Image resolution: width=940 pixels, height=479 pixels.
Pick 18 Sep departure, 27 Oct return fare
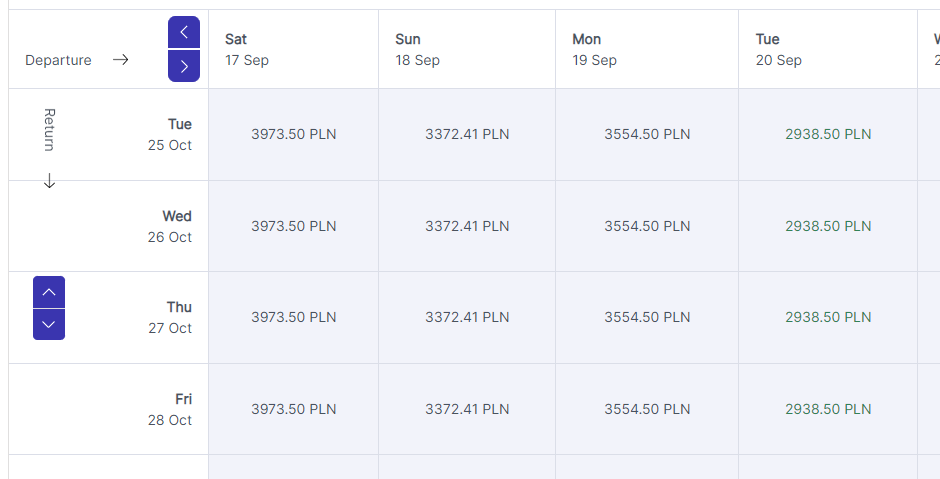[x=467, y=317]
